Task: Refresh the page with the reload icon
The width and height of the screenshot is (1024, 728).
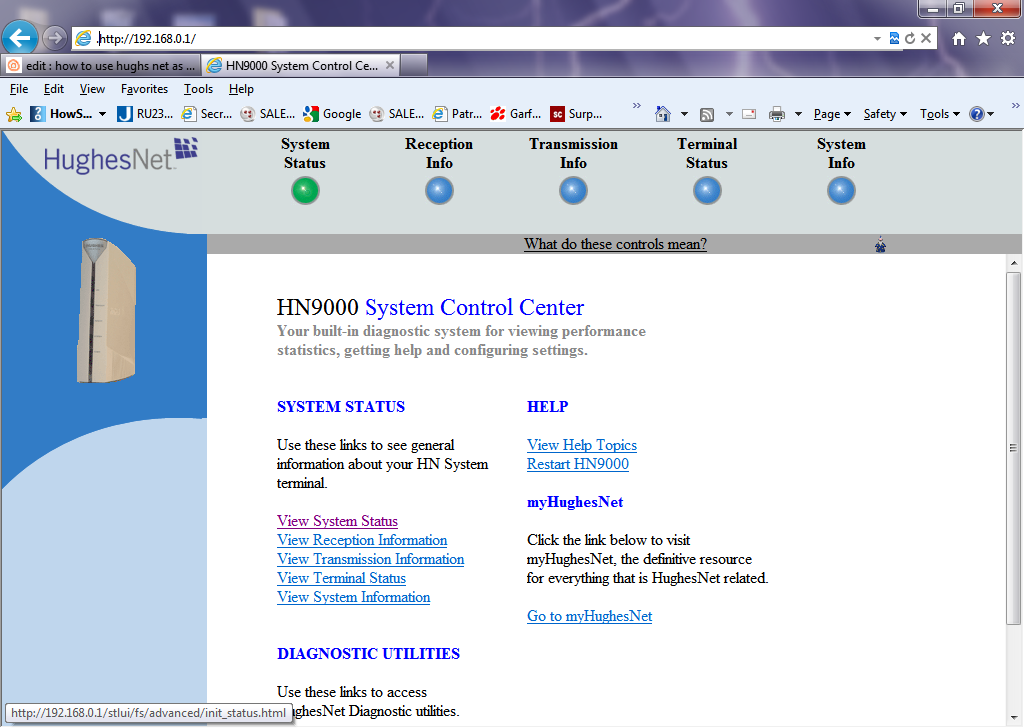Action: click(x=910, y=38)
